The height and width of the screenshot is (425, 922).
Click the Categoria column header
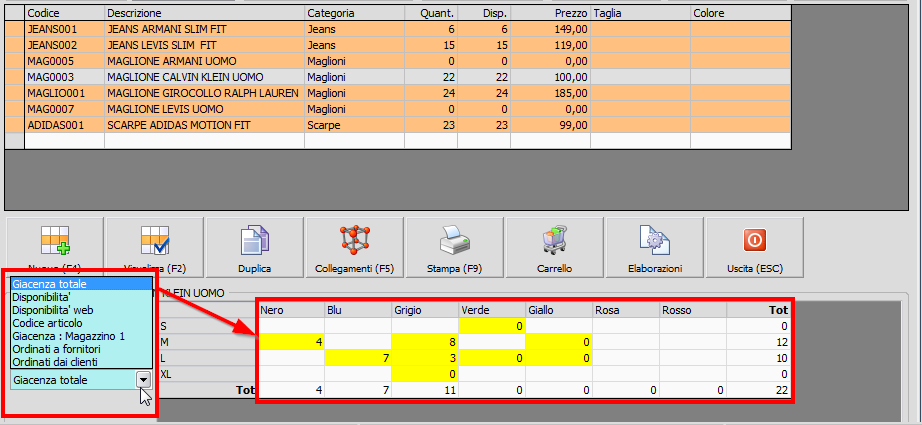(355, 13)
